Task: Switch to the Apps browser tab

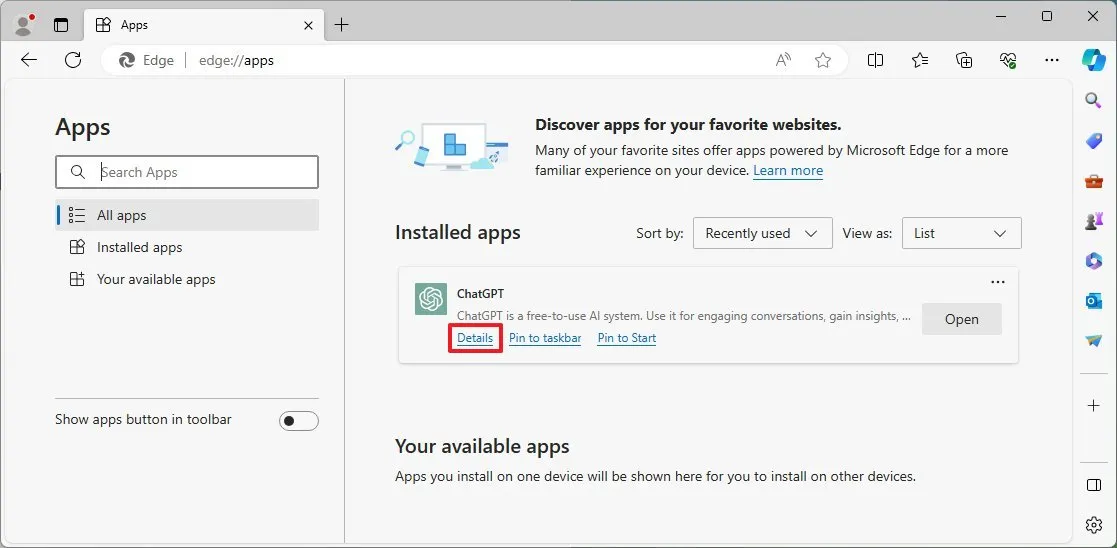Action: coord(204,25)
